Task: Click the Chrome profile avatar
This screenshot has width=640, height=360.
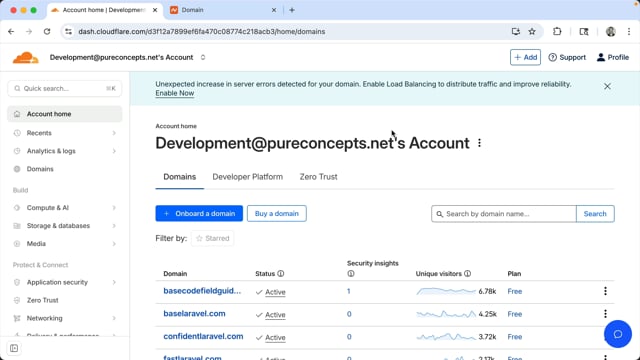Action: click(611, 31)
